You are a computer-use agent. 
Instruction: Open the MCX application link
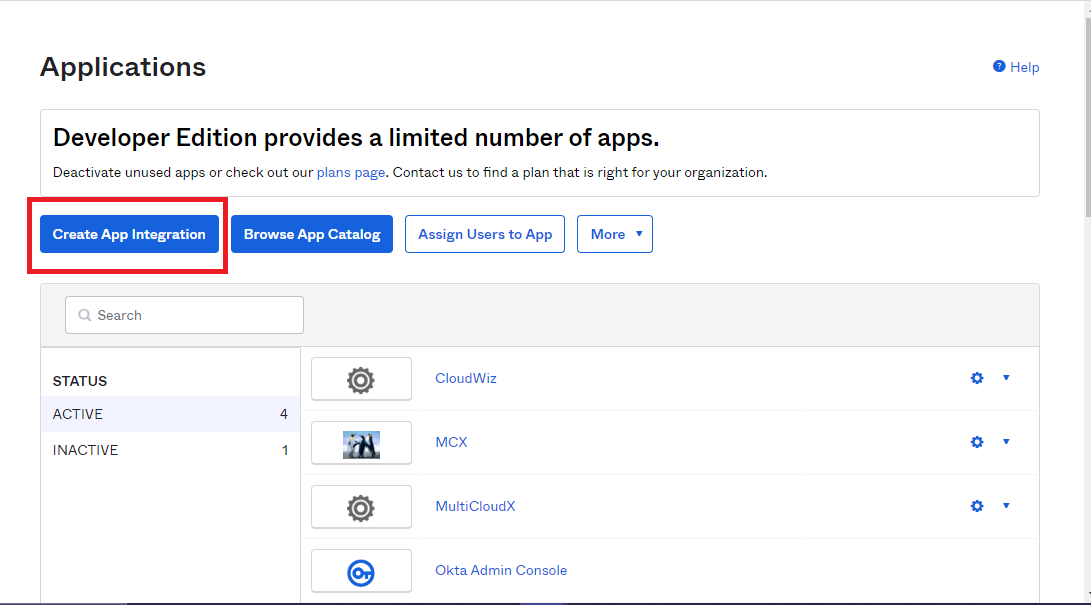pyautogui.click(x=451, y=442)
